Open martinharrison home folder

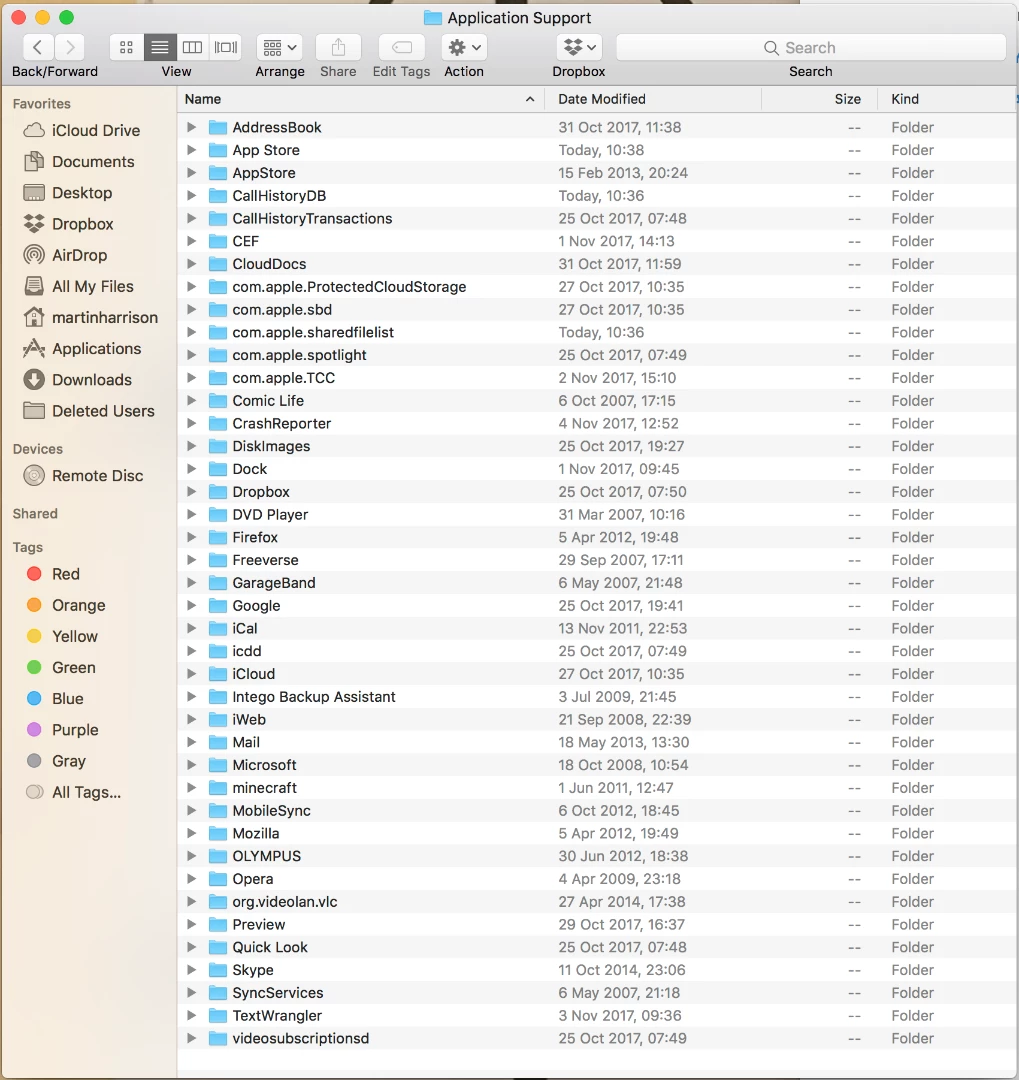tap(91, 318)
